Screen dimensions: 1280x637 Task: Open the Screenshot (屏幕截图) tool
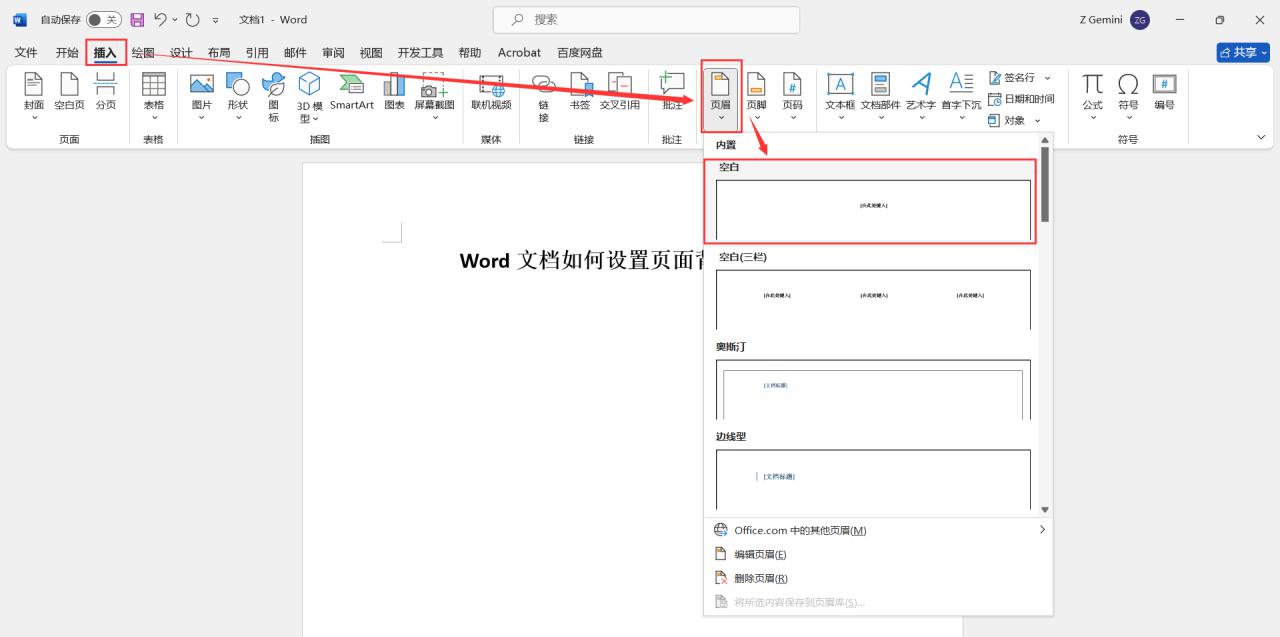(434, 96)
